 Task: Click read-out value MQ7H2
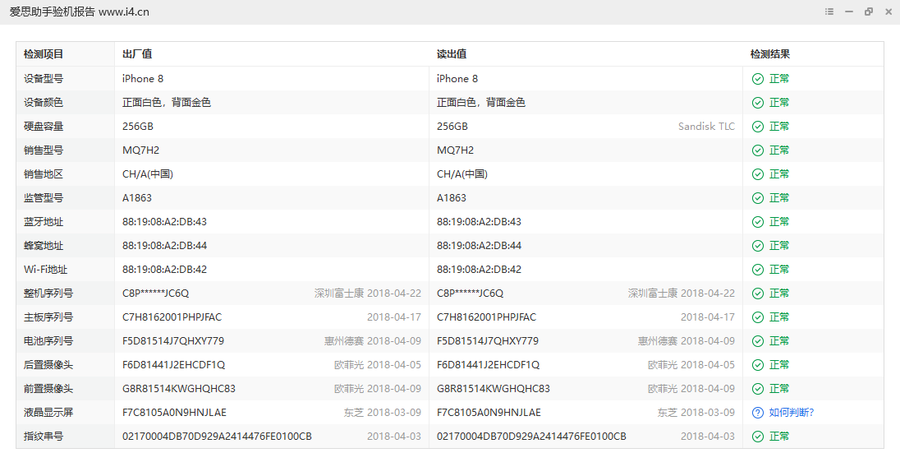tap(455, 150)
